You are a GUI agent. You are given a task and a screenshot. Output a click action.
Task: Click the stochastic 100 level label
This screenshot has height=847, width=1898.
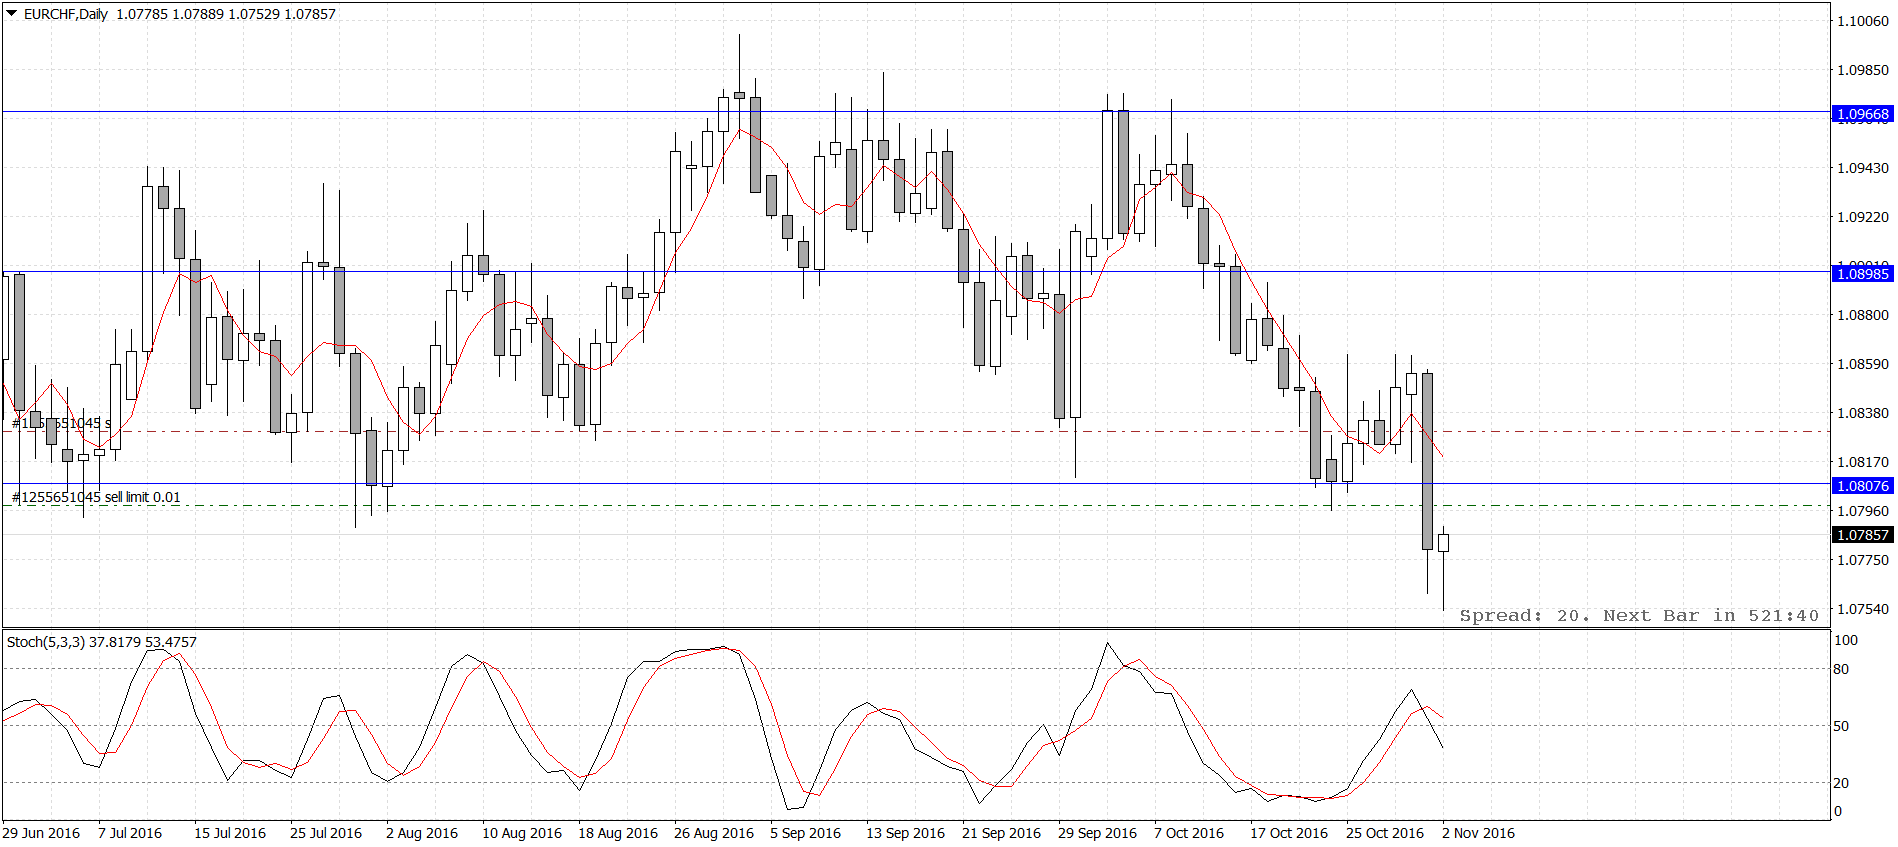tap(1846, 640)
